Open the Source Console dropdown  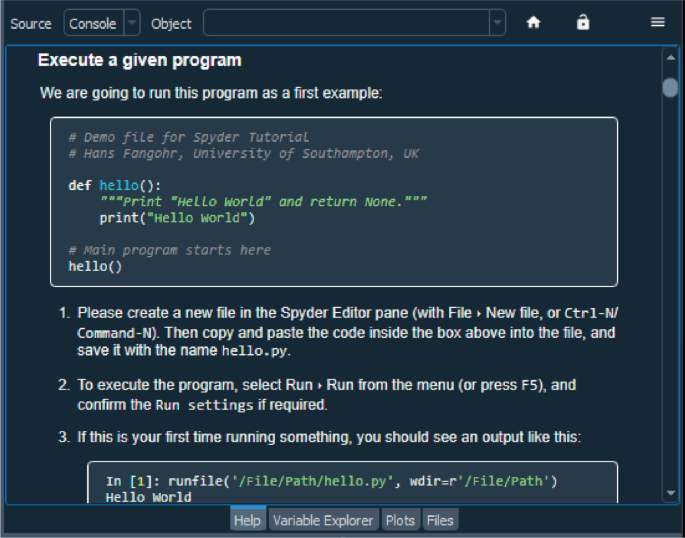(102, 23)
